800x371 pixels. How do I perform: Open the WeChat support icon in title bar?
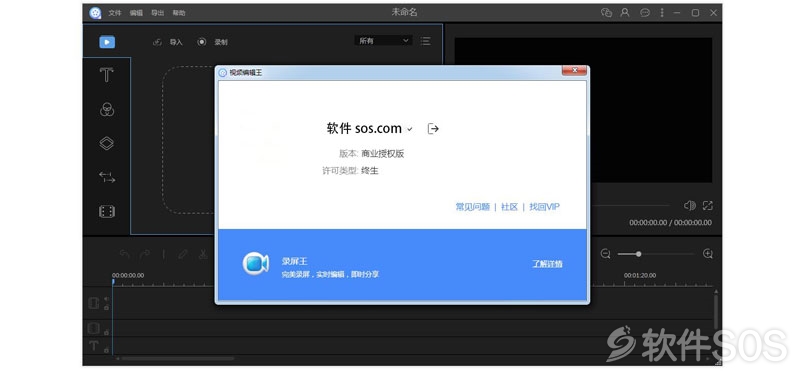[x=606, y=13]
